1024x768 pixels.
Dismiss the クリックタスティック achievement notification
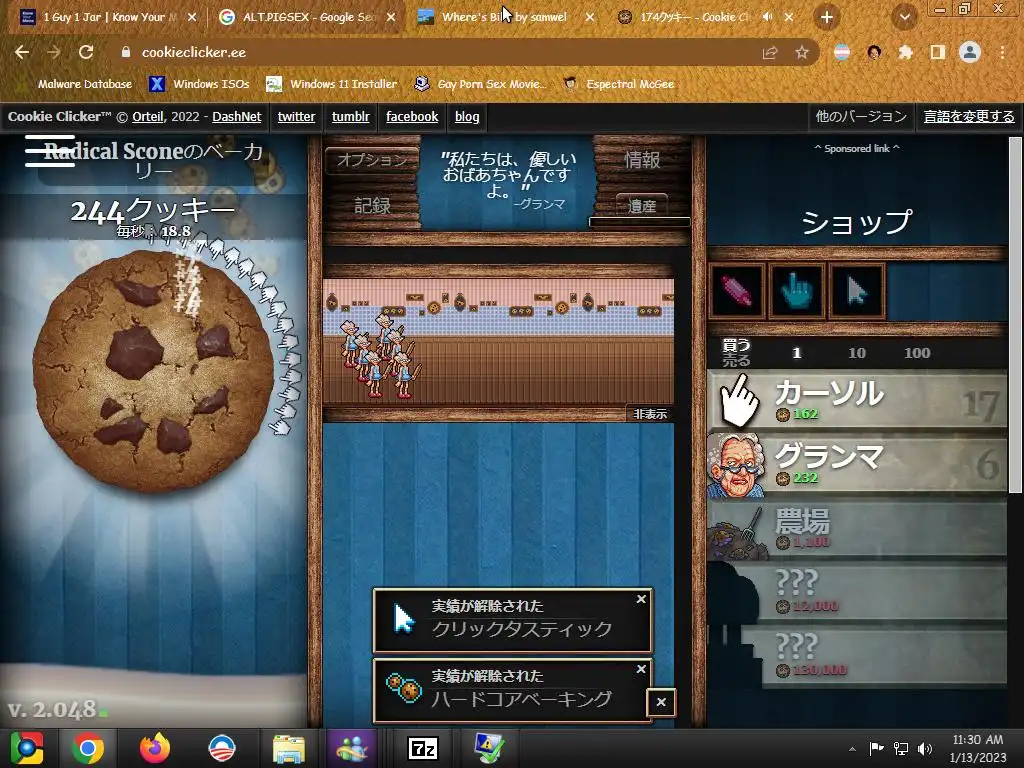(x=641, y=599)
